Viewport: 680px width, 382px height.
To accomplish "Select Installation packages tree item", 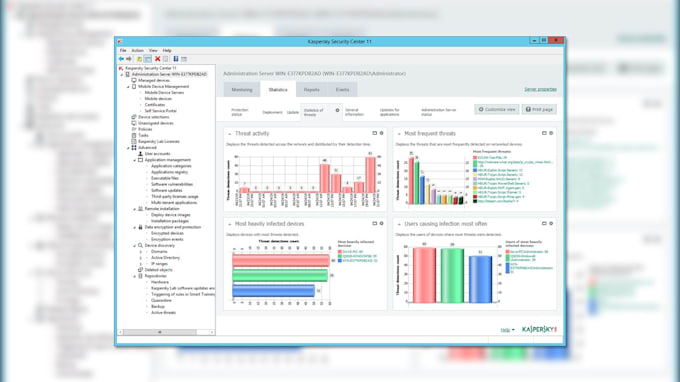I will [x=170, y=221].
